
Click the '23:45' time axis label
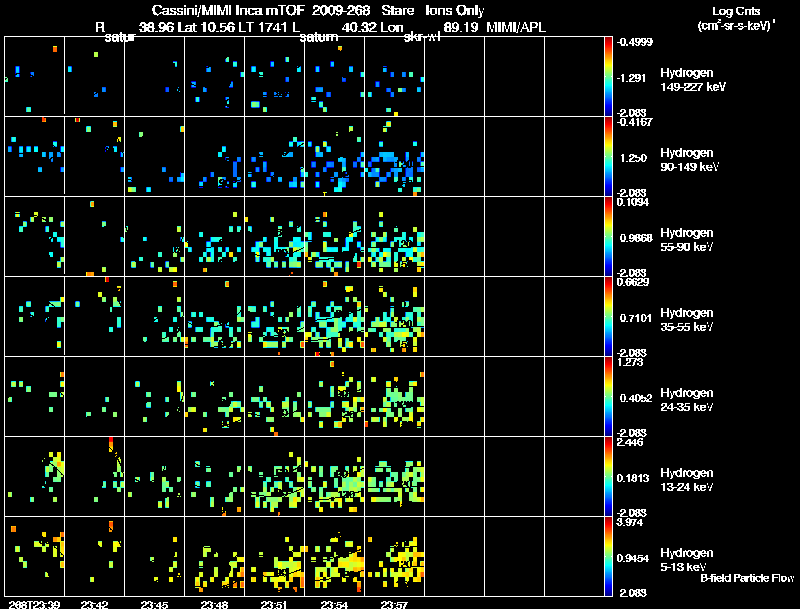(x=155, y=605)
